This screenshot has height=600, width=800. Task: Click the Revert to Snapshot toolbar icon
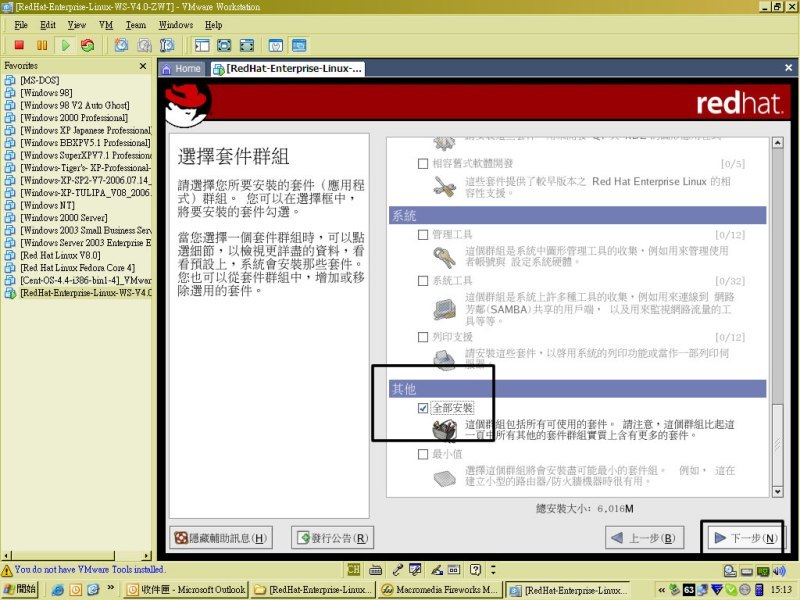[144, 45]
